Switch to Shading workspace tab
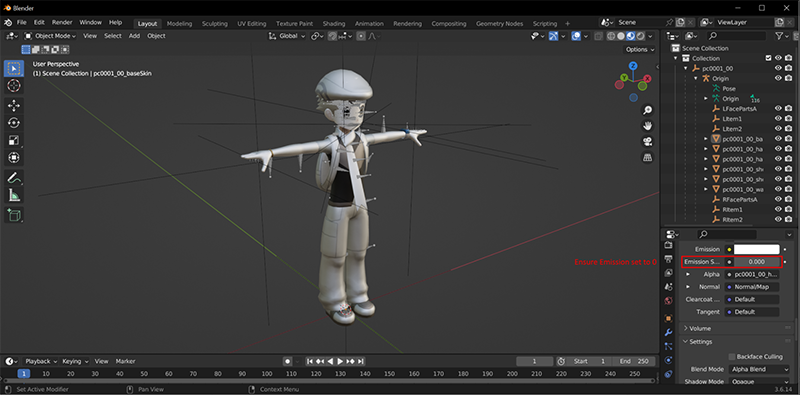 pos(334,24)
